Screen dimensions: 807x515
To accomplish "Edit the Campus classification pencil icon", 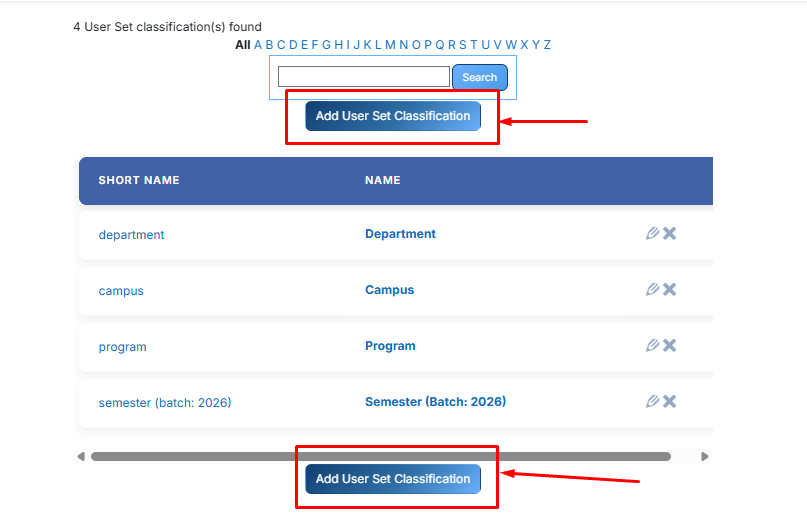I will tap(653, 290).
